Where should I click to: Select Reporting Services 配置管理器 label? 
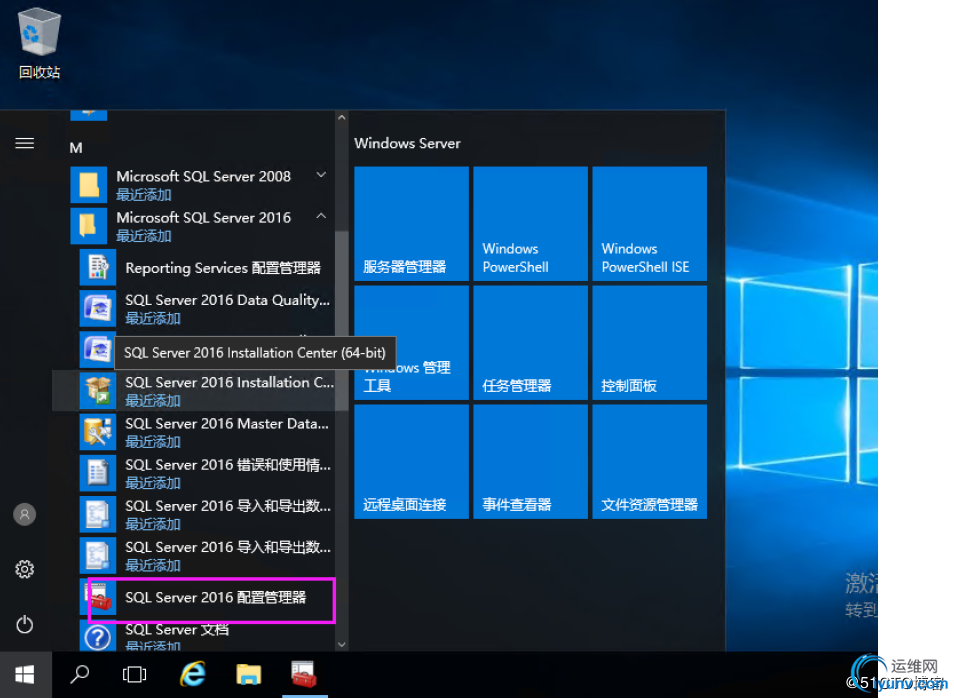(223, 268)
